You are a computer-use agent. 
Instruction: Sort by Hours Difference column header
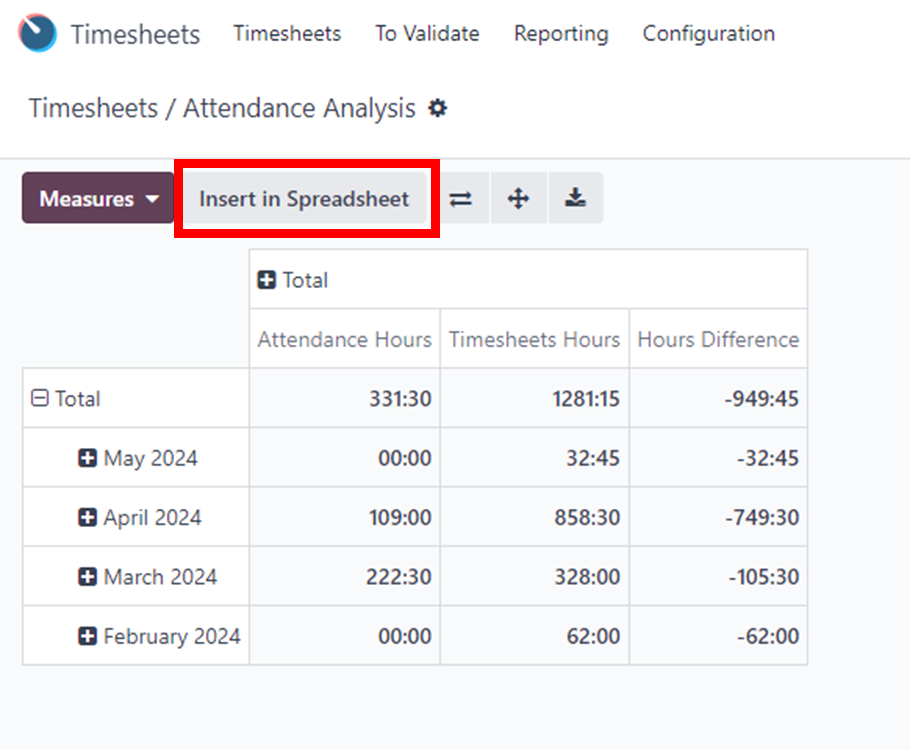coord(718,339)
